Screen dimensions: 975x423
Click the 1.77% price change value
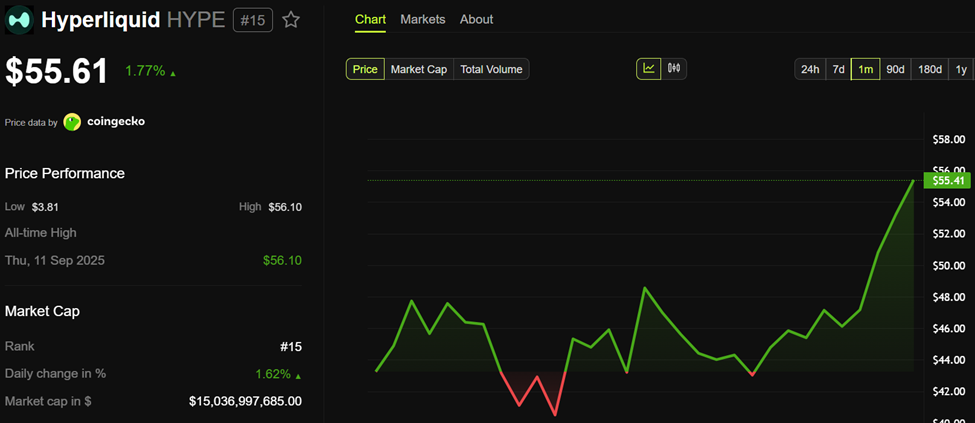click(x=146, y=71)
